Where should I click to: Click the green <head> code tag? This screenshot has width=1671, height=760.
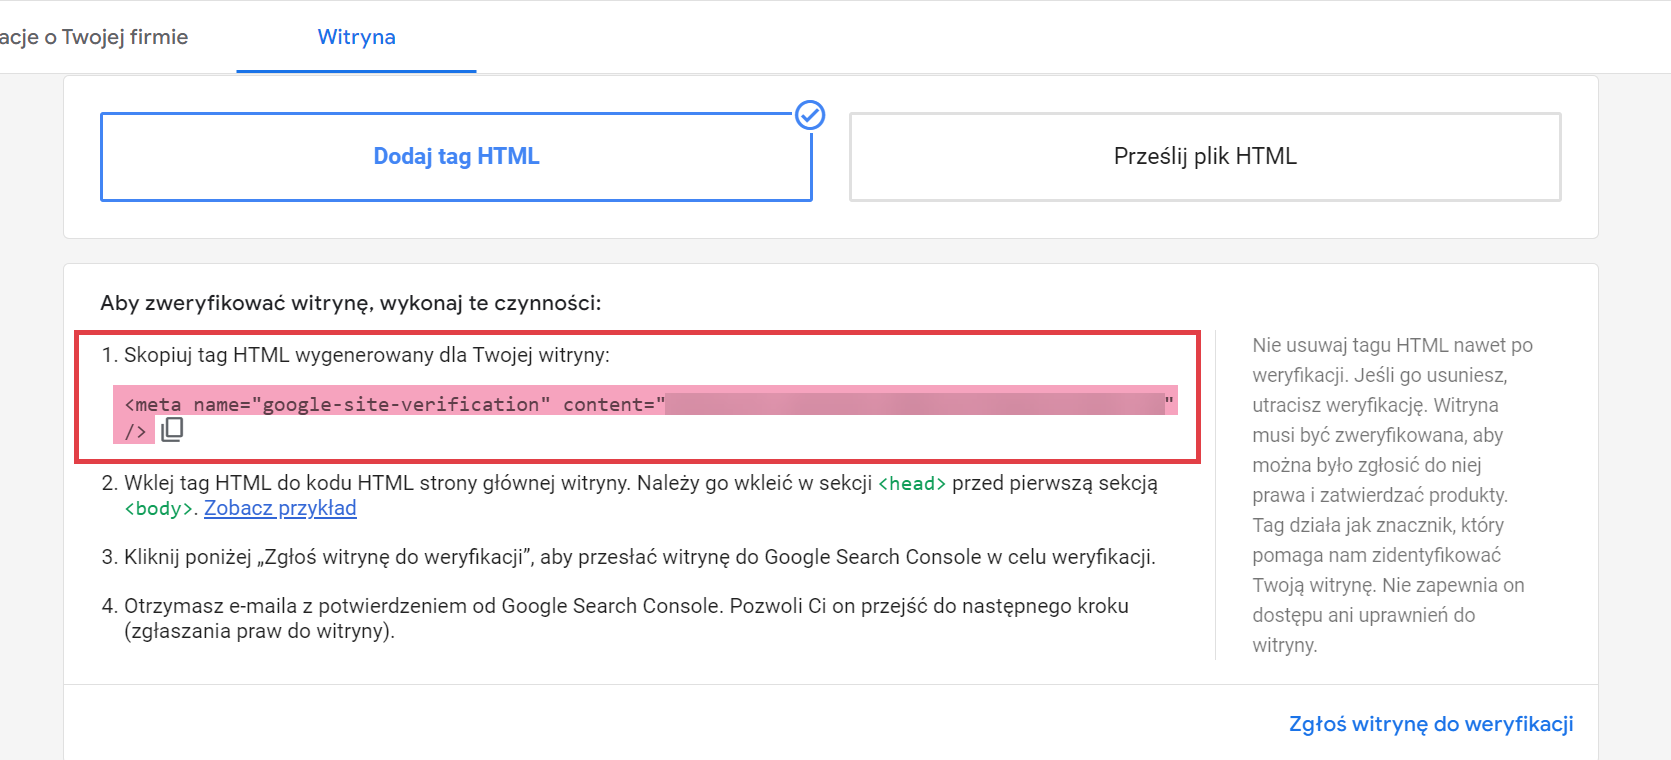911,484
